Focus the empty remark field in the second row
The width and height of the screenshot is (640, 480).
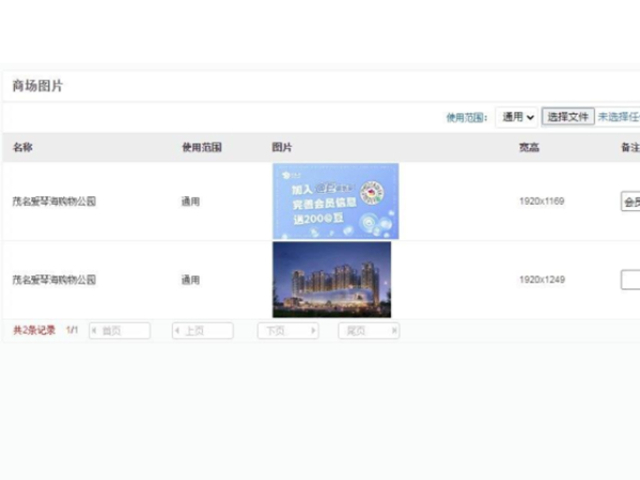pos(630,280)
